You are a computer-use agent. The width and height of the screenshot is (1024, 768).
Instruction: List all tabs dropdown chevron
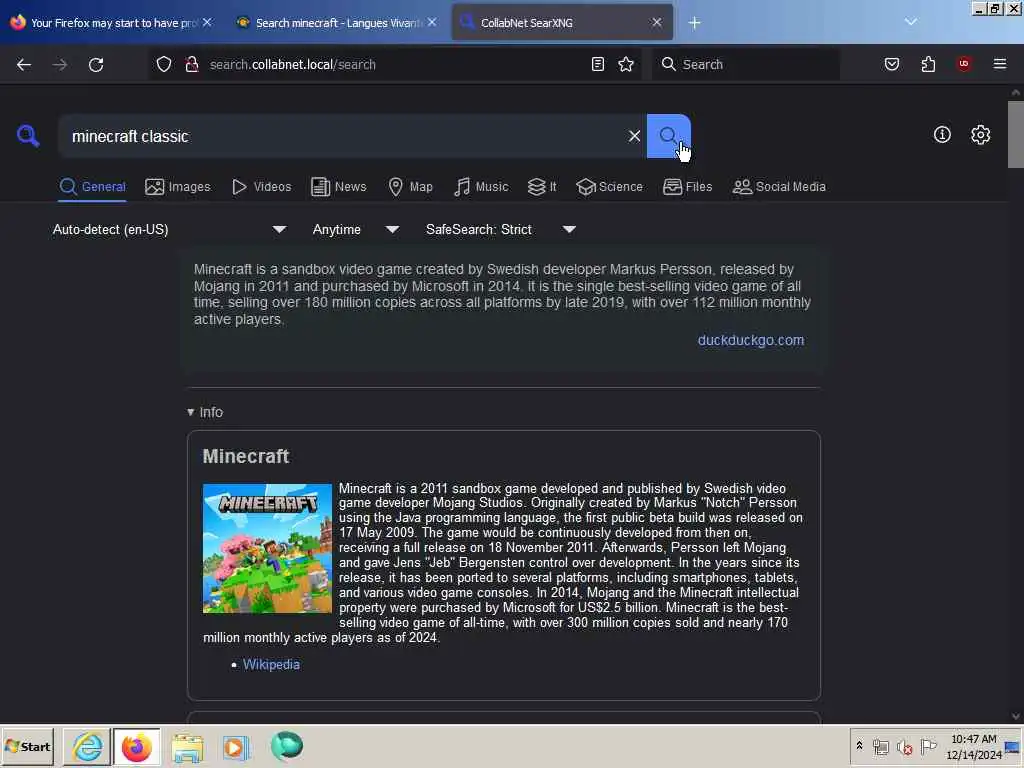coord(910,22)
